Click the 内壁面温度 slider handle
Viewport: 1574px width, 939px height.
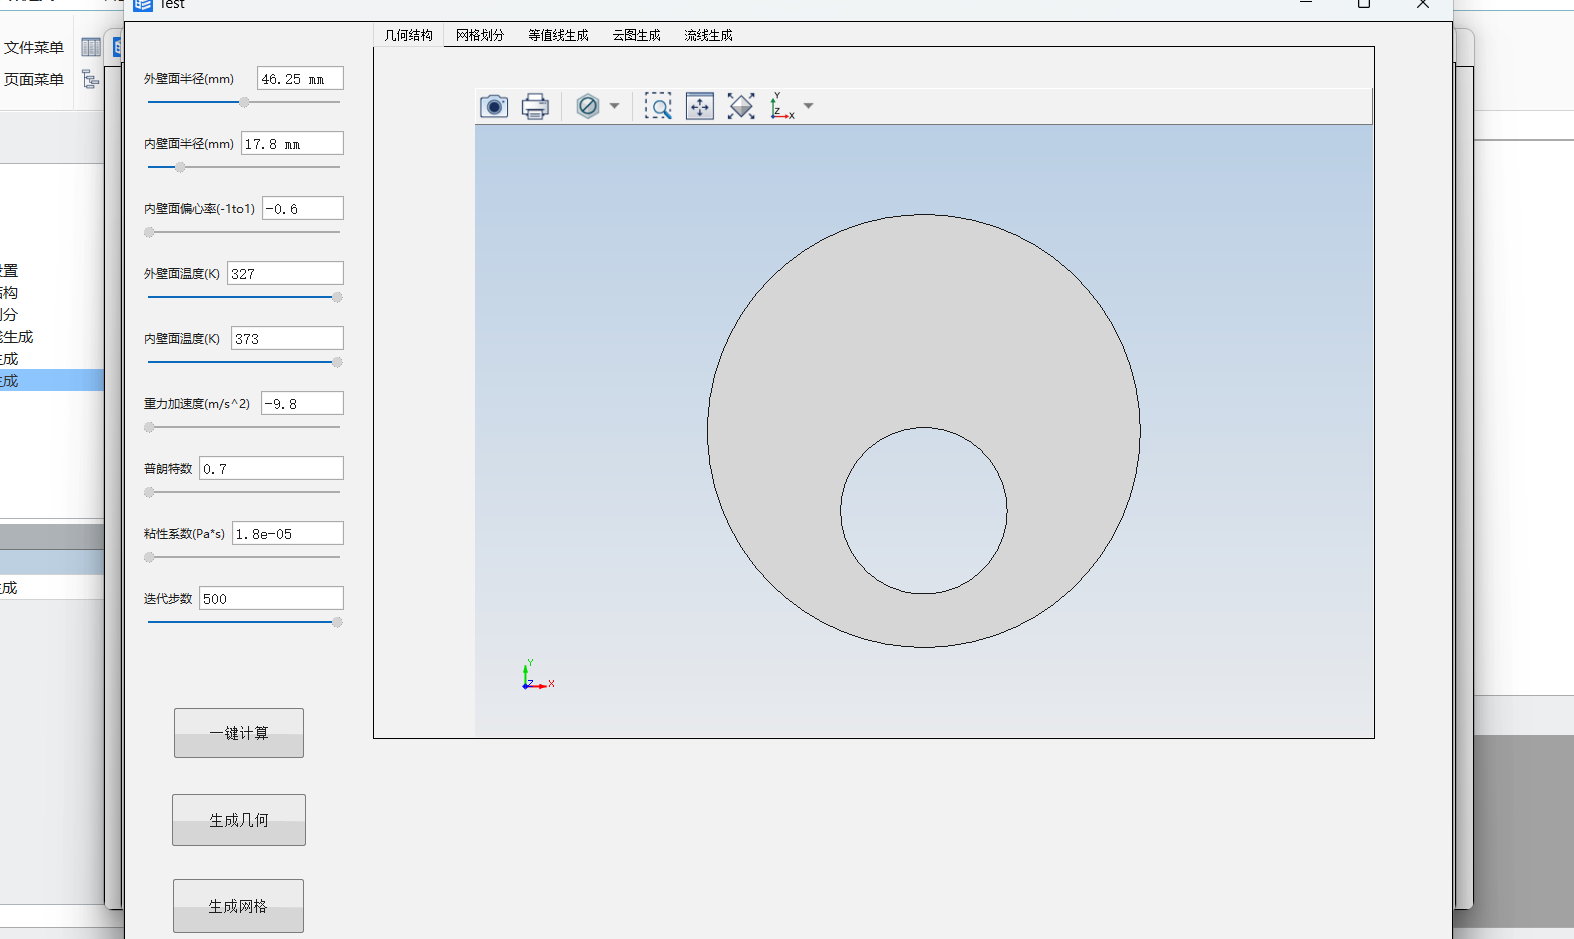click(x=337, y=362)
